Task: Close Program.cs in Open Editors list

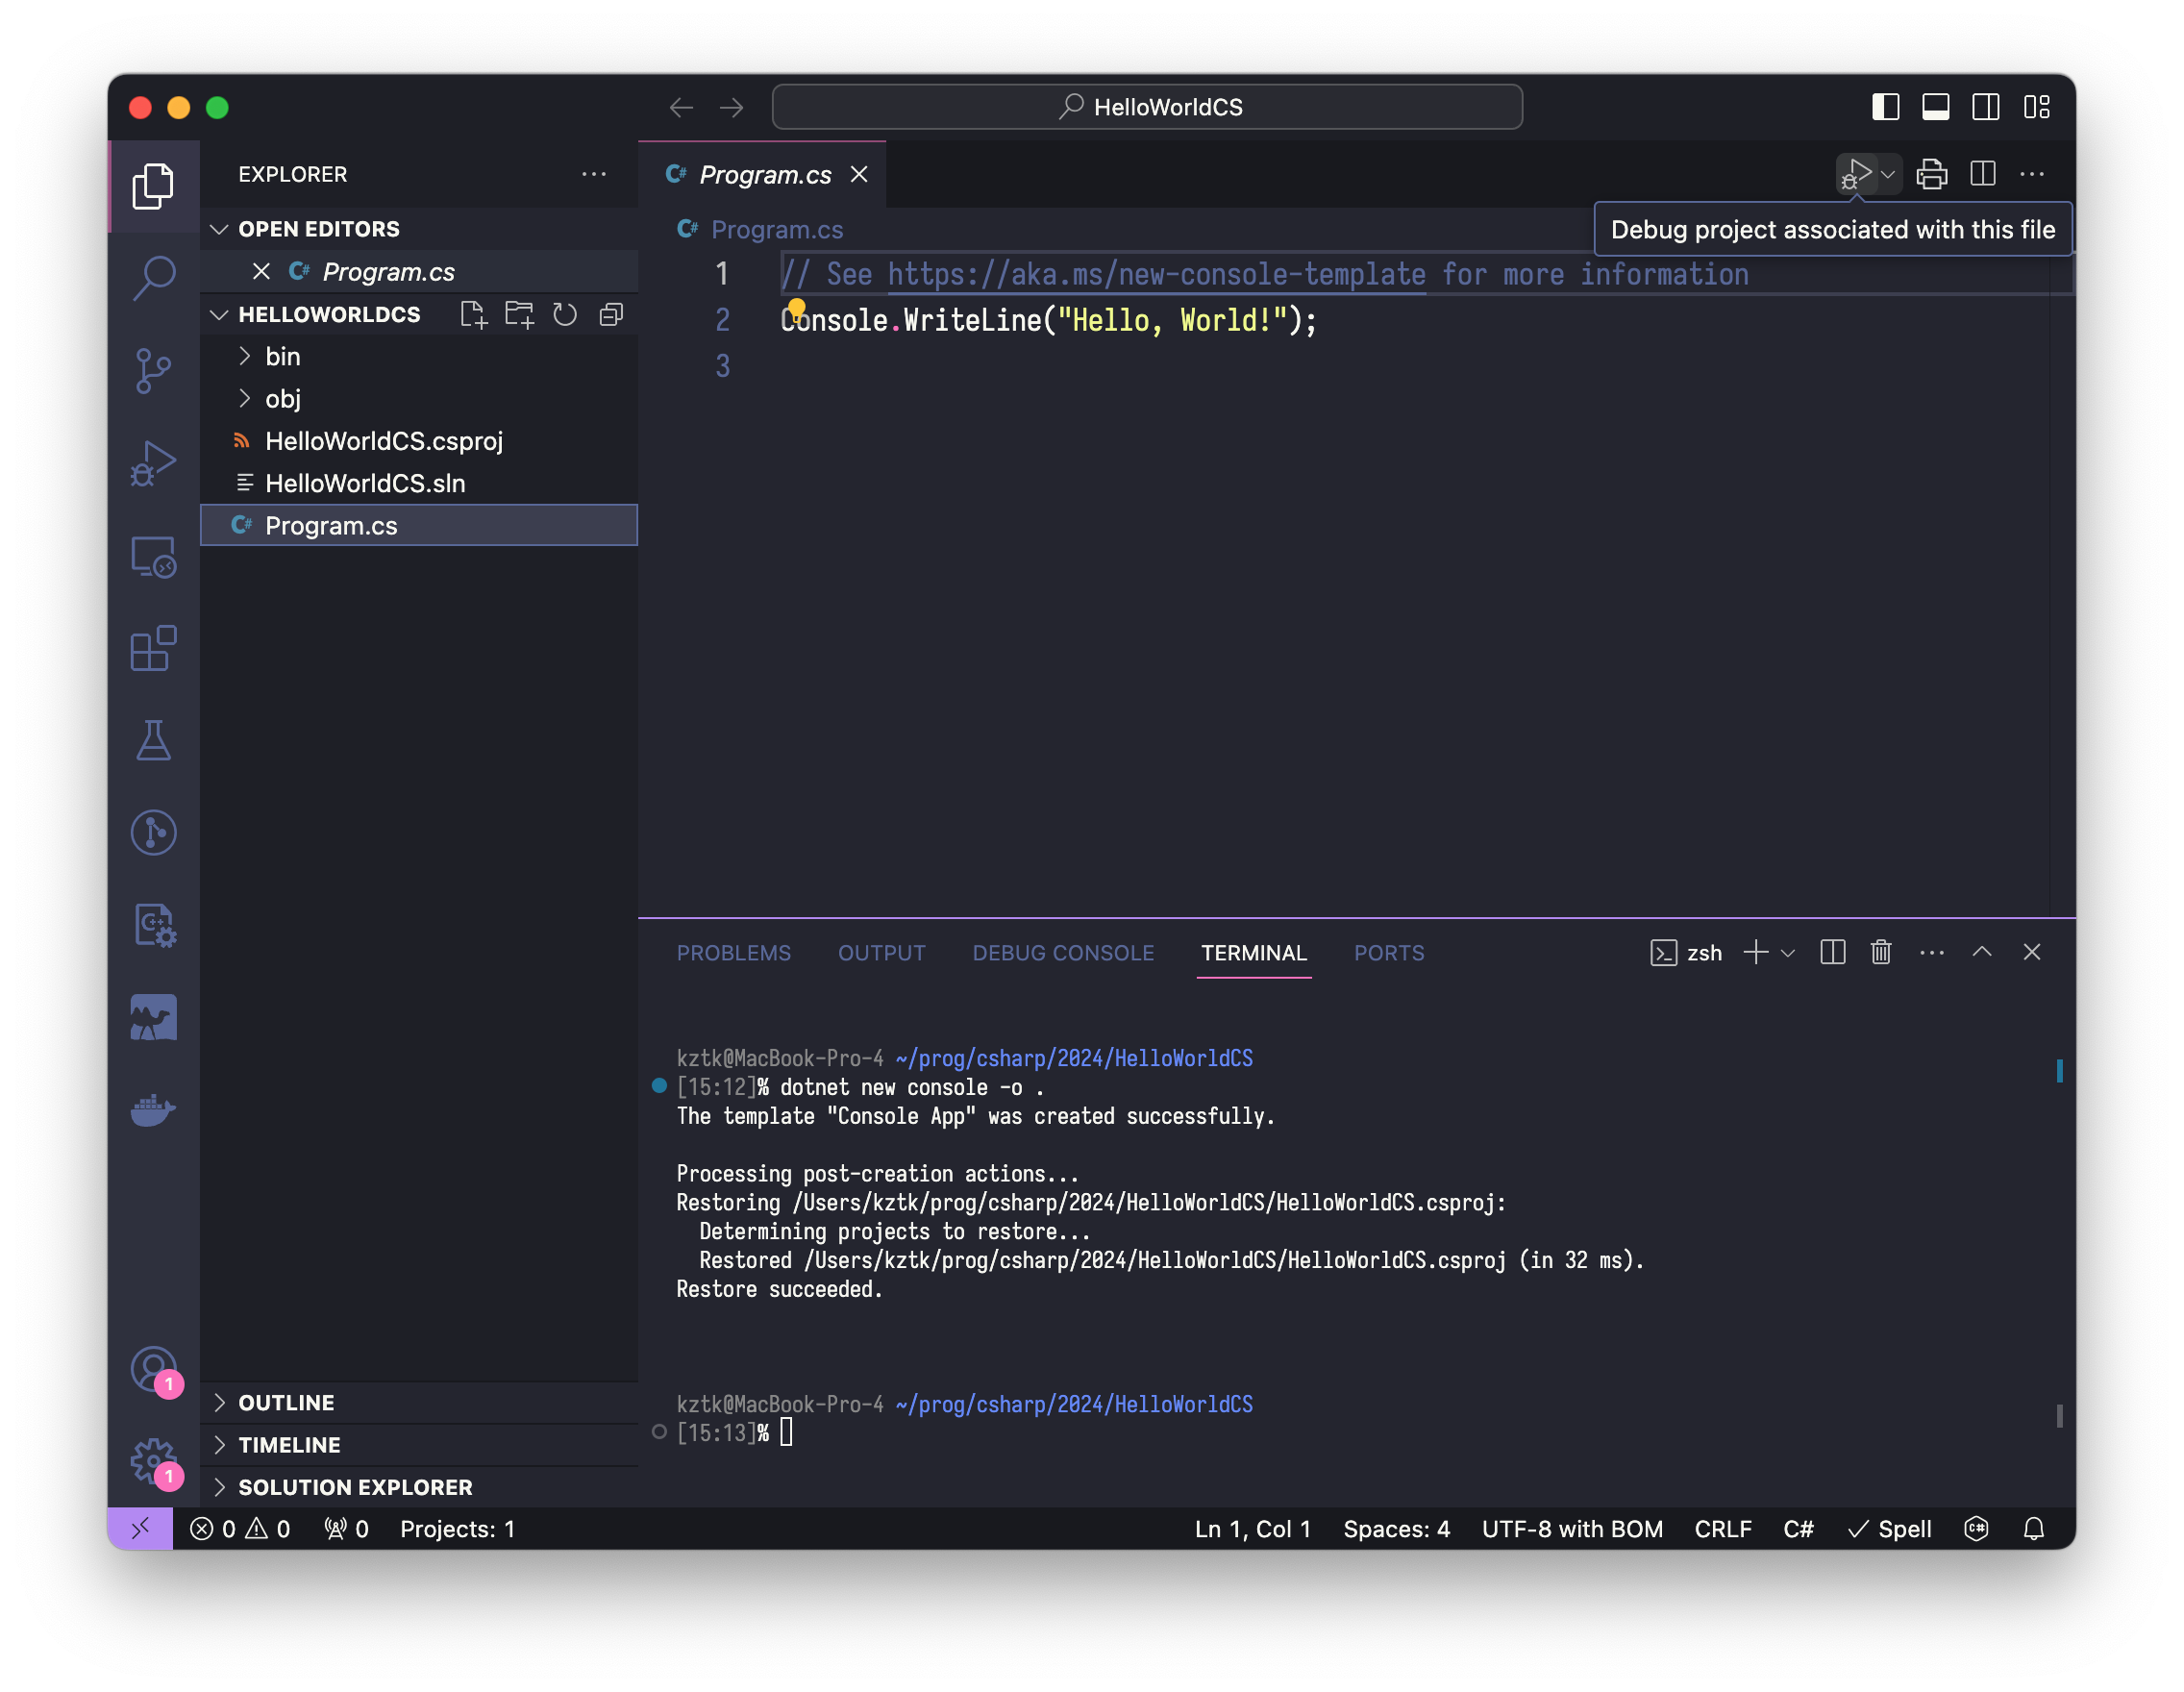Action: tap(261, 271)
